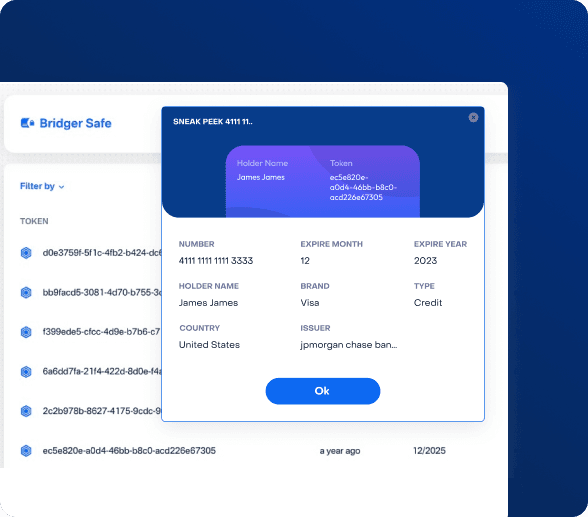Image resolution: width=588 pixels, height=517 pixels.
Task: Click the token icon beside bb9facd5 row
Action: 26,292
